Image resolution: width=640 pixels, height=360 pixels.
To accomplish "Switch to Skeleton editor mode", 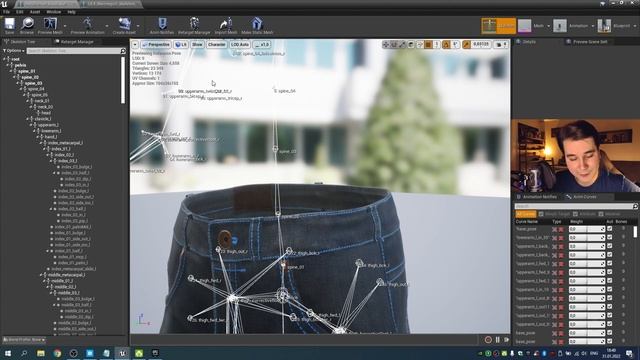I will coord(498,26).
